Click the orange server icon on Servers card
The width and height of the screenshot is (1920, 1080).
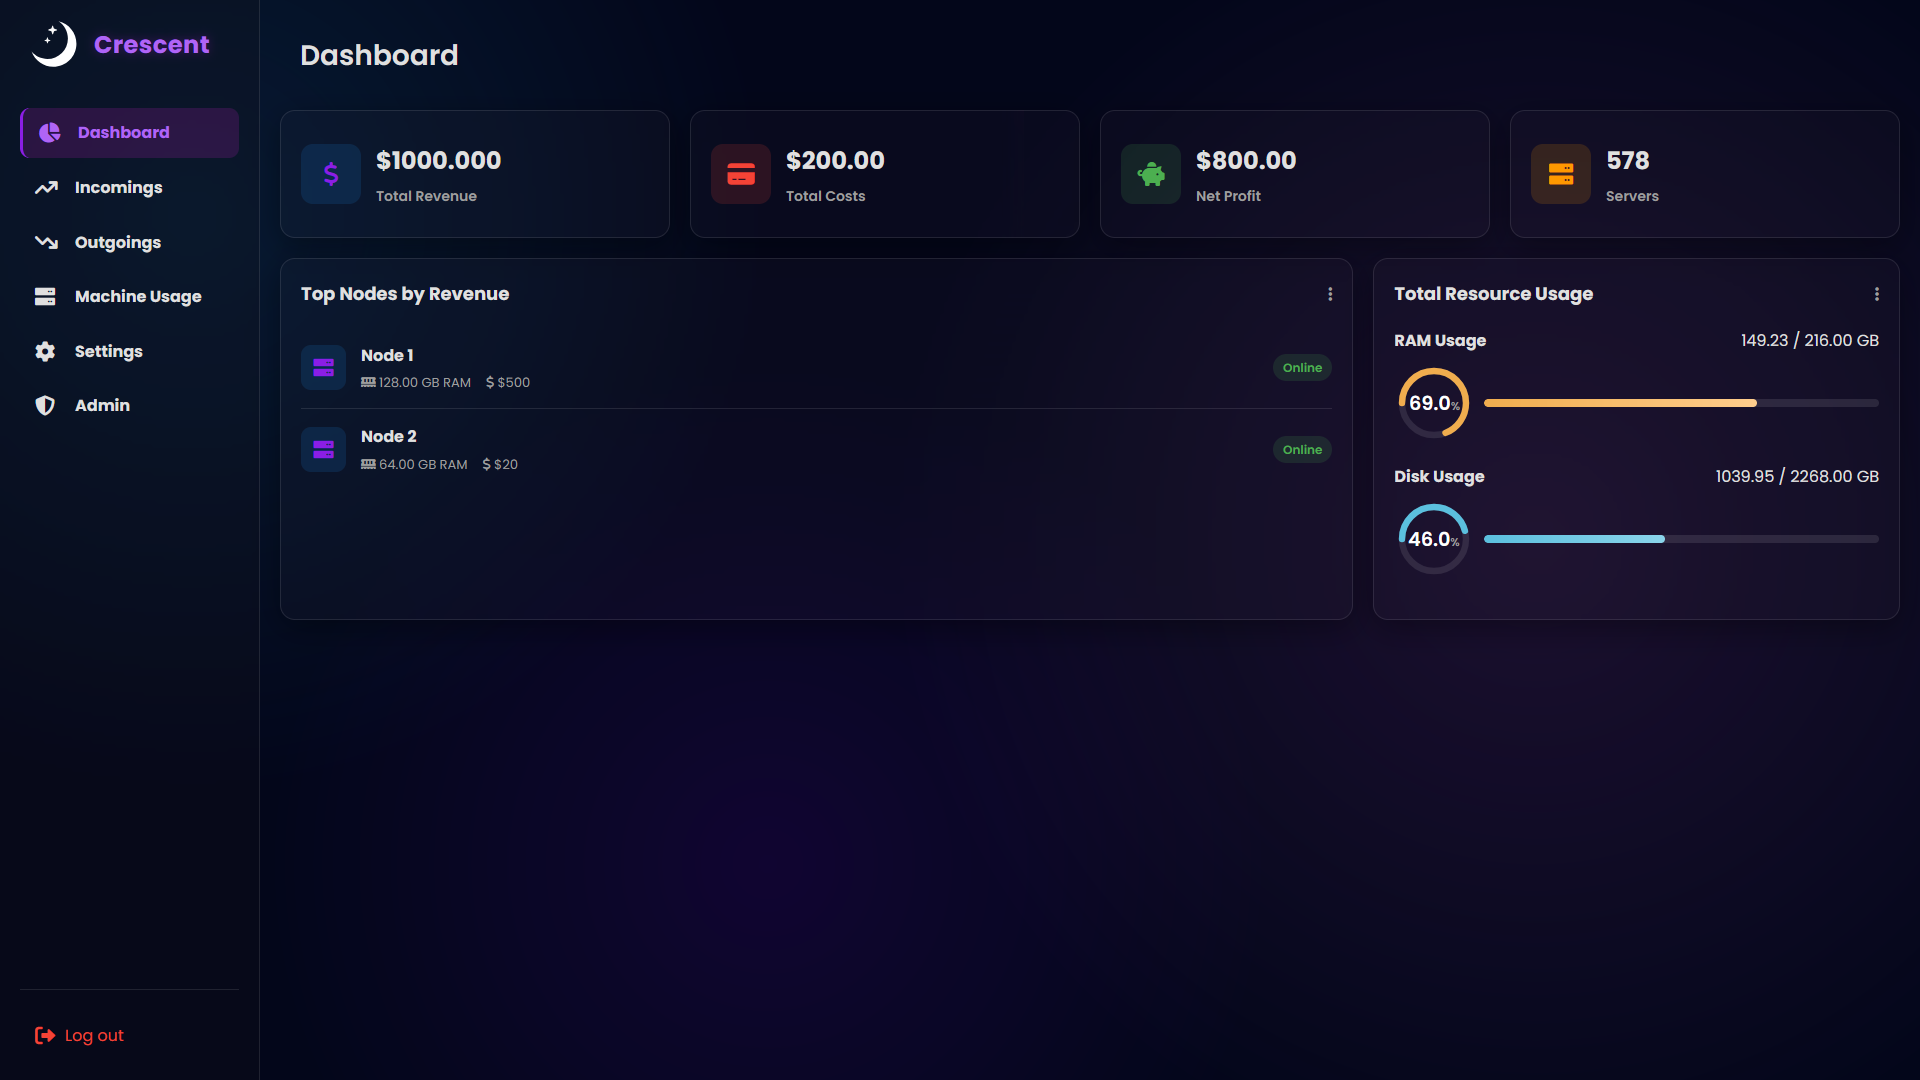(x=1560, y=173)
